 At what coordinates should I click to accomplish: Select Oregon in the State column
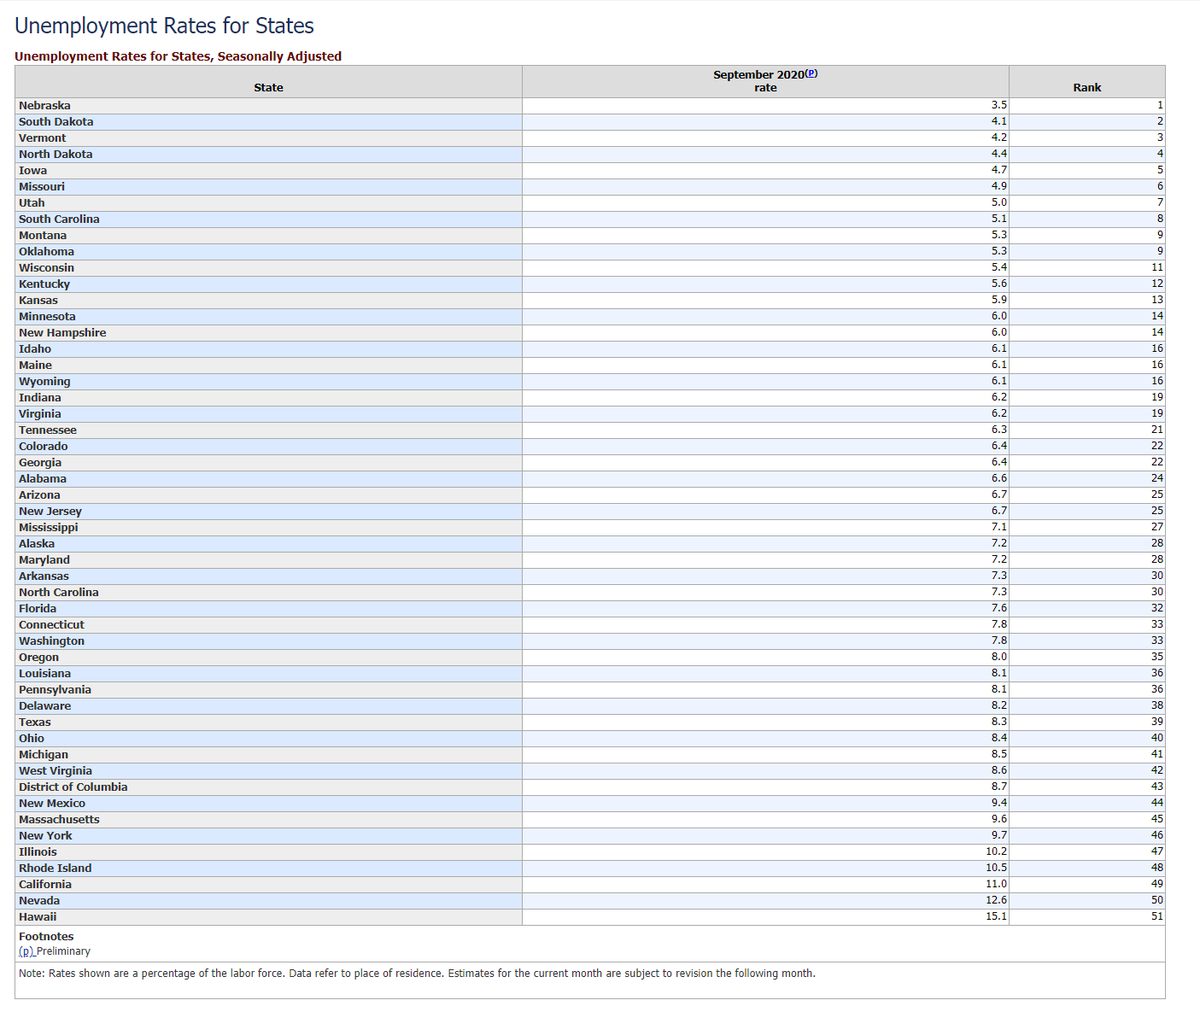(x=39, y=657)
